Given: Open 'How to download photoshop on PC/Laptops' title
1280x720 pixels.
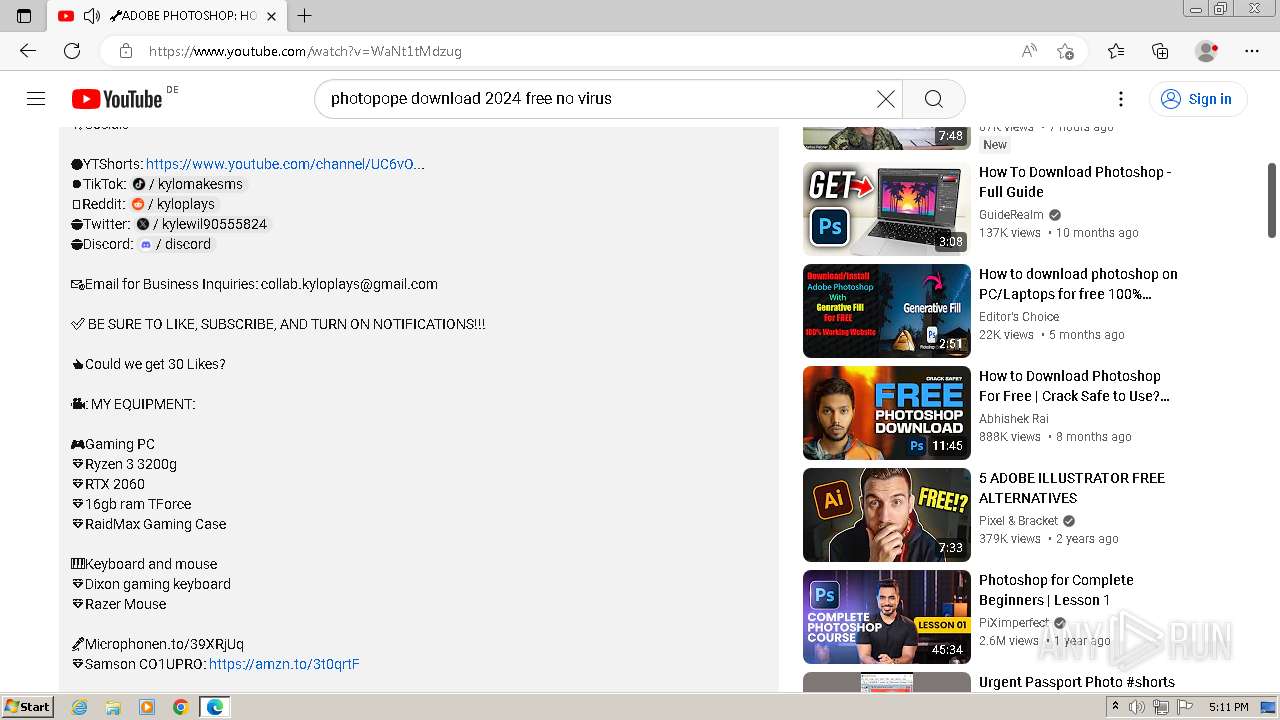Looking at the screenshot, I should (1078, 284).
